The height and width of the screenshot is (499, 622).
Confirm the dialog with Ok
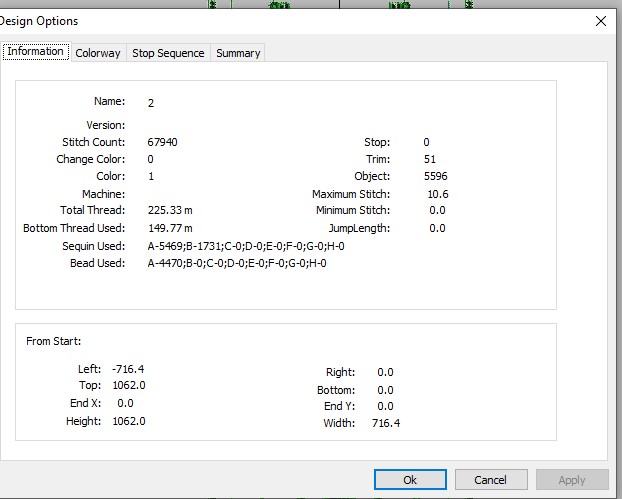[410, 480]
